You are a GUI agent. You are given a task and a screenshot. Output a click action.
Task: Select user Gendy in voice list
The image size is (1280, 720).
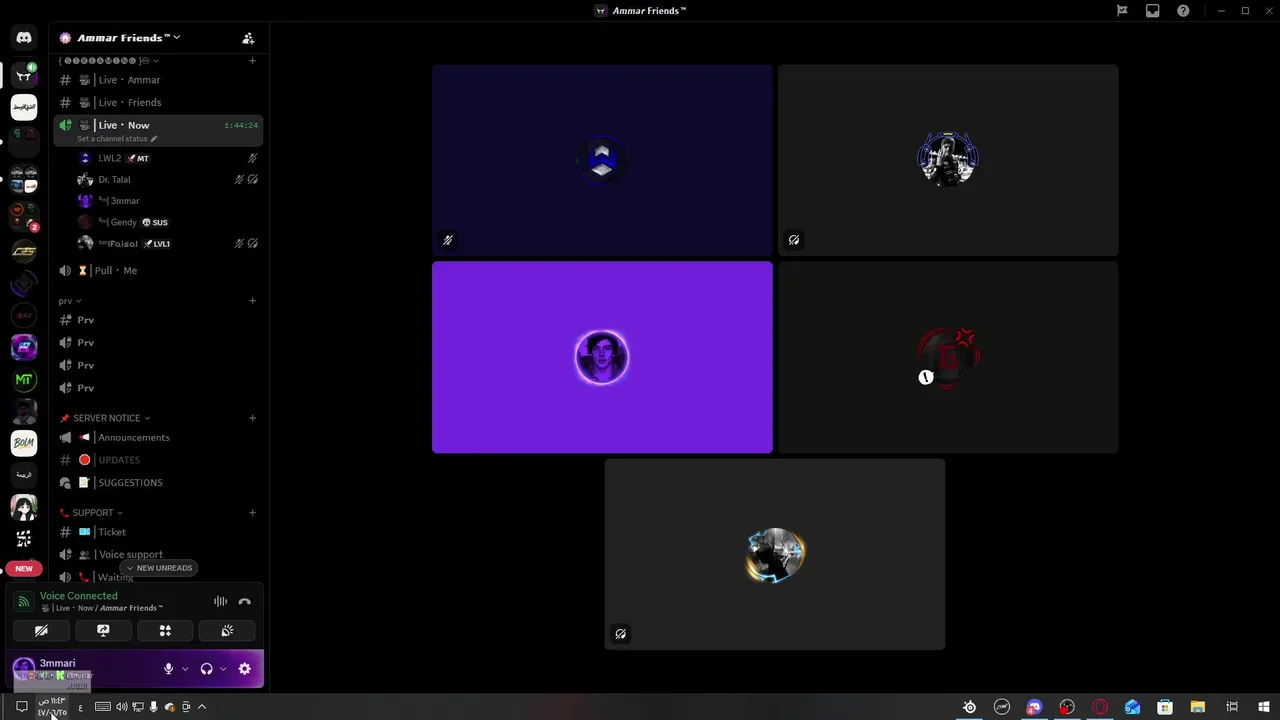tap(168, 222)
